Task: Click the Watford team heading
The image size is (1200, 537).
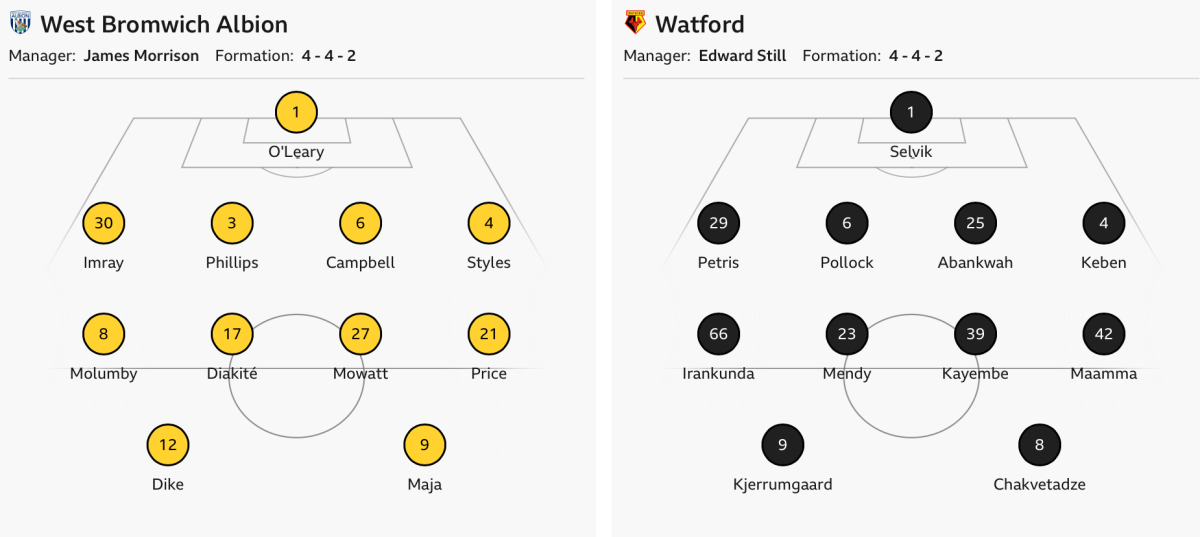Action: 700,24
